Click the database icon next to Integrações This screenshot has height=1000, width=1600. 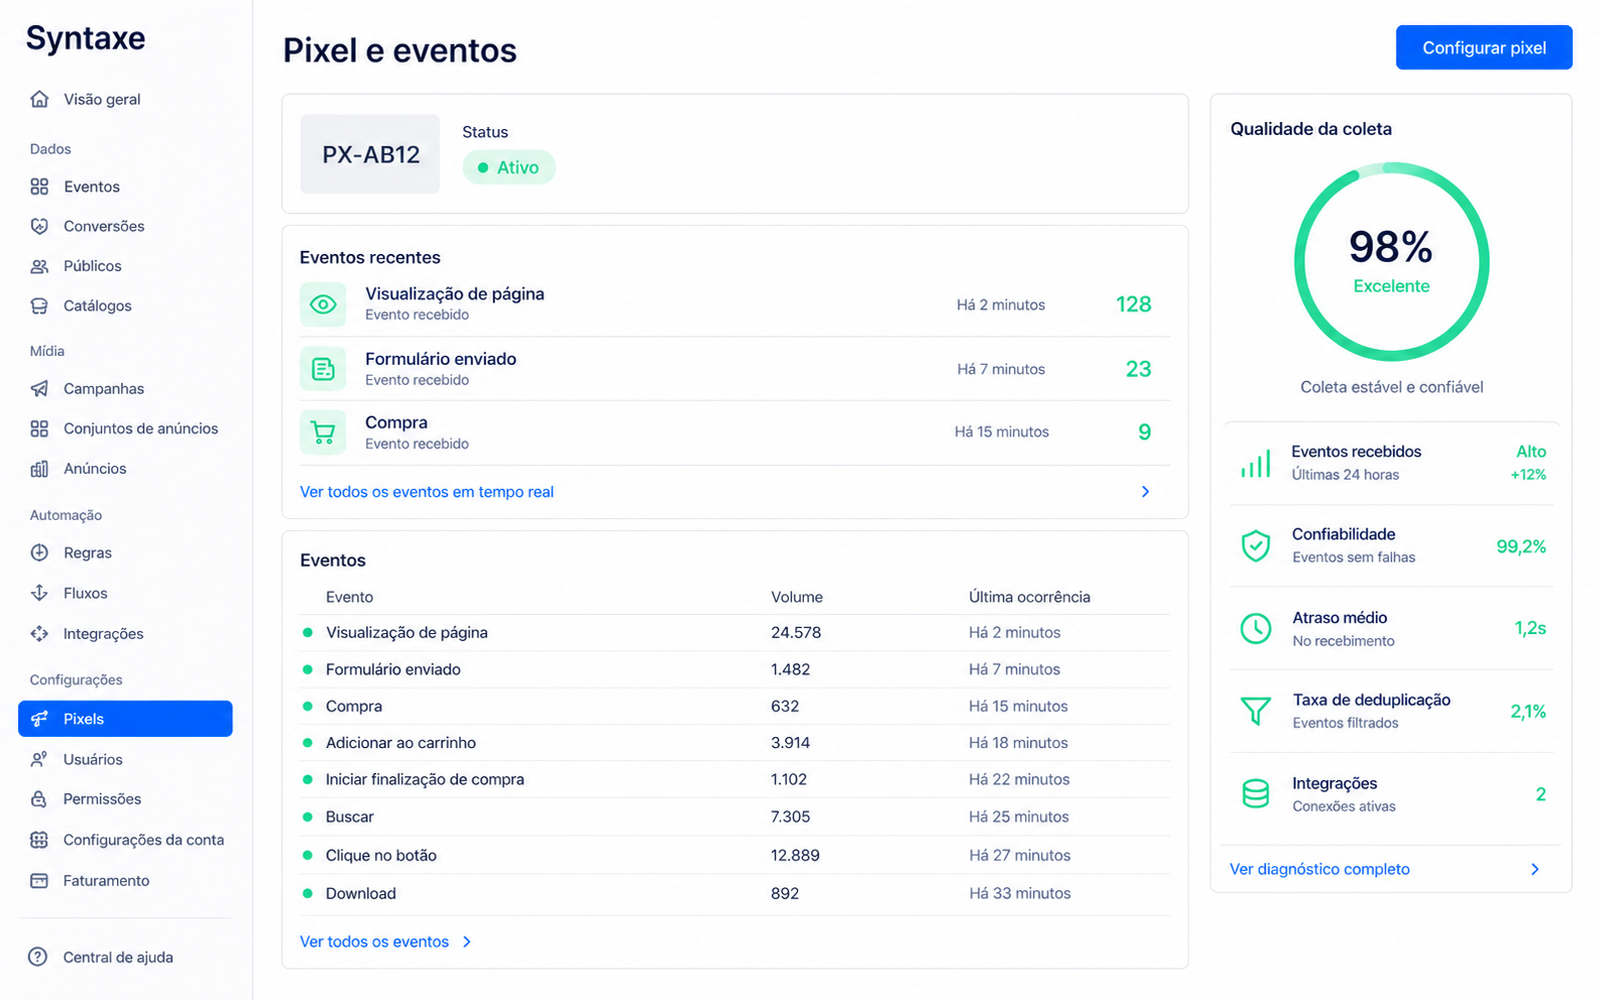[x=1255, y=794]
